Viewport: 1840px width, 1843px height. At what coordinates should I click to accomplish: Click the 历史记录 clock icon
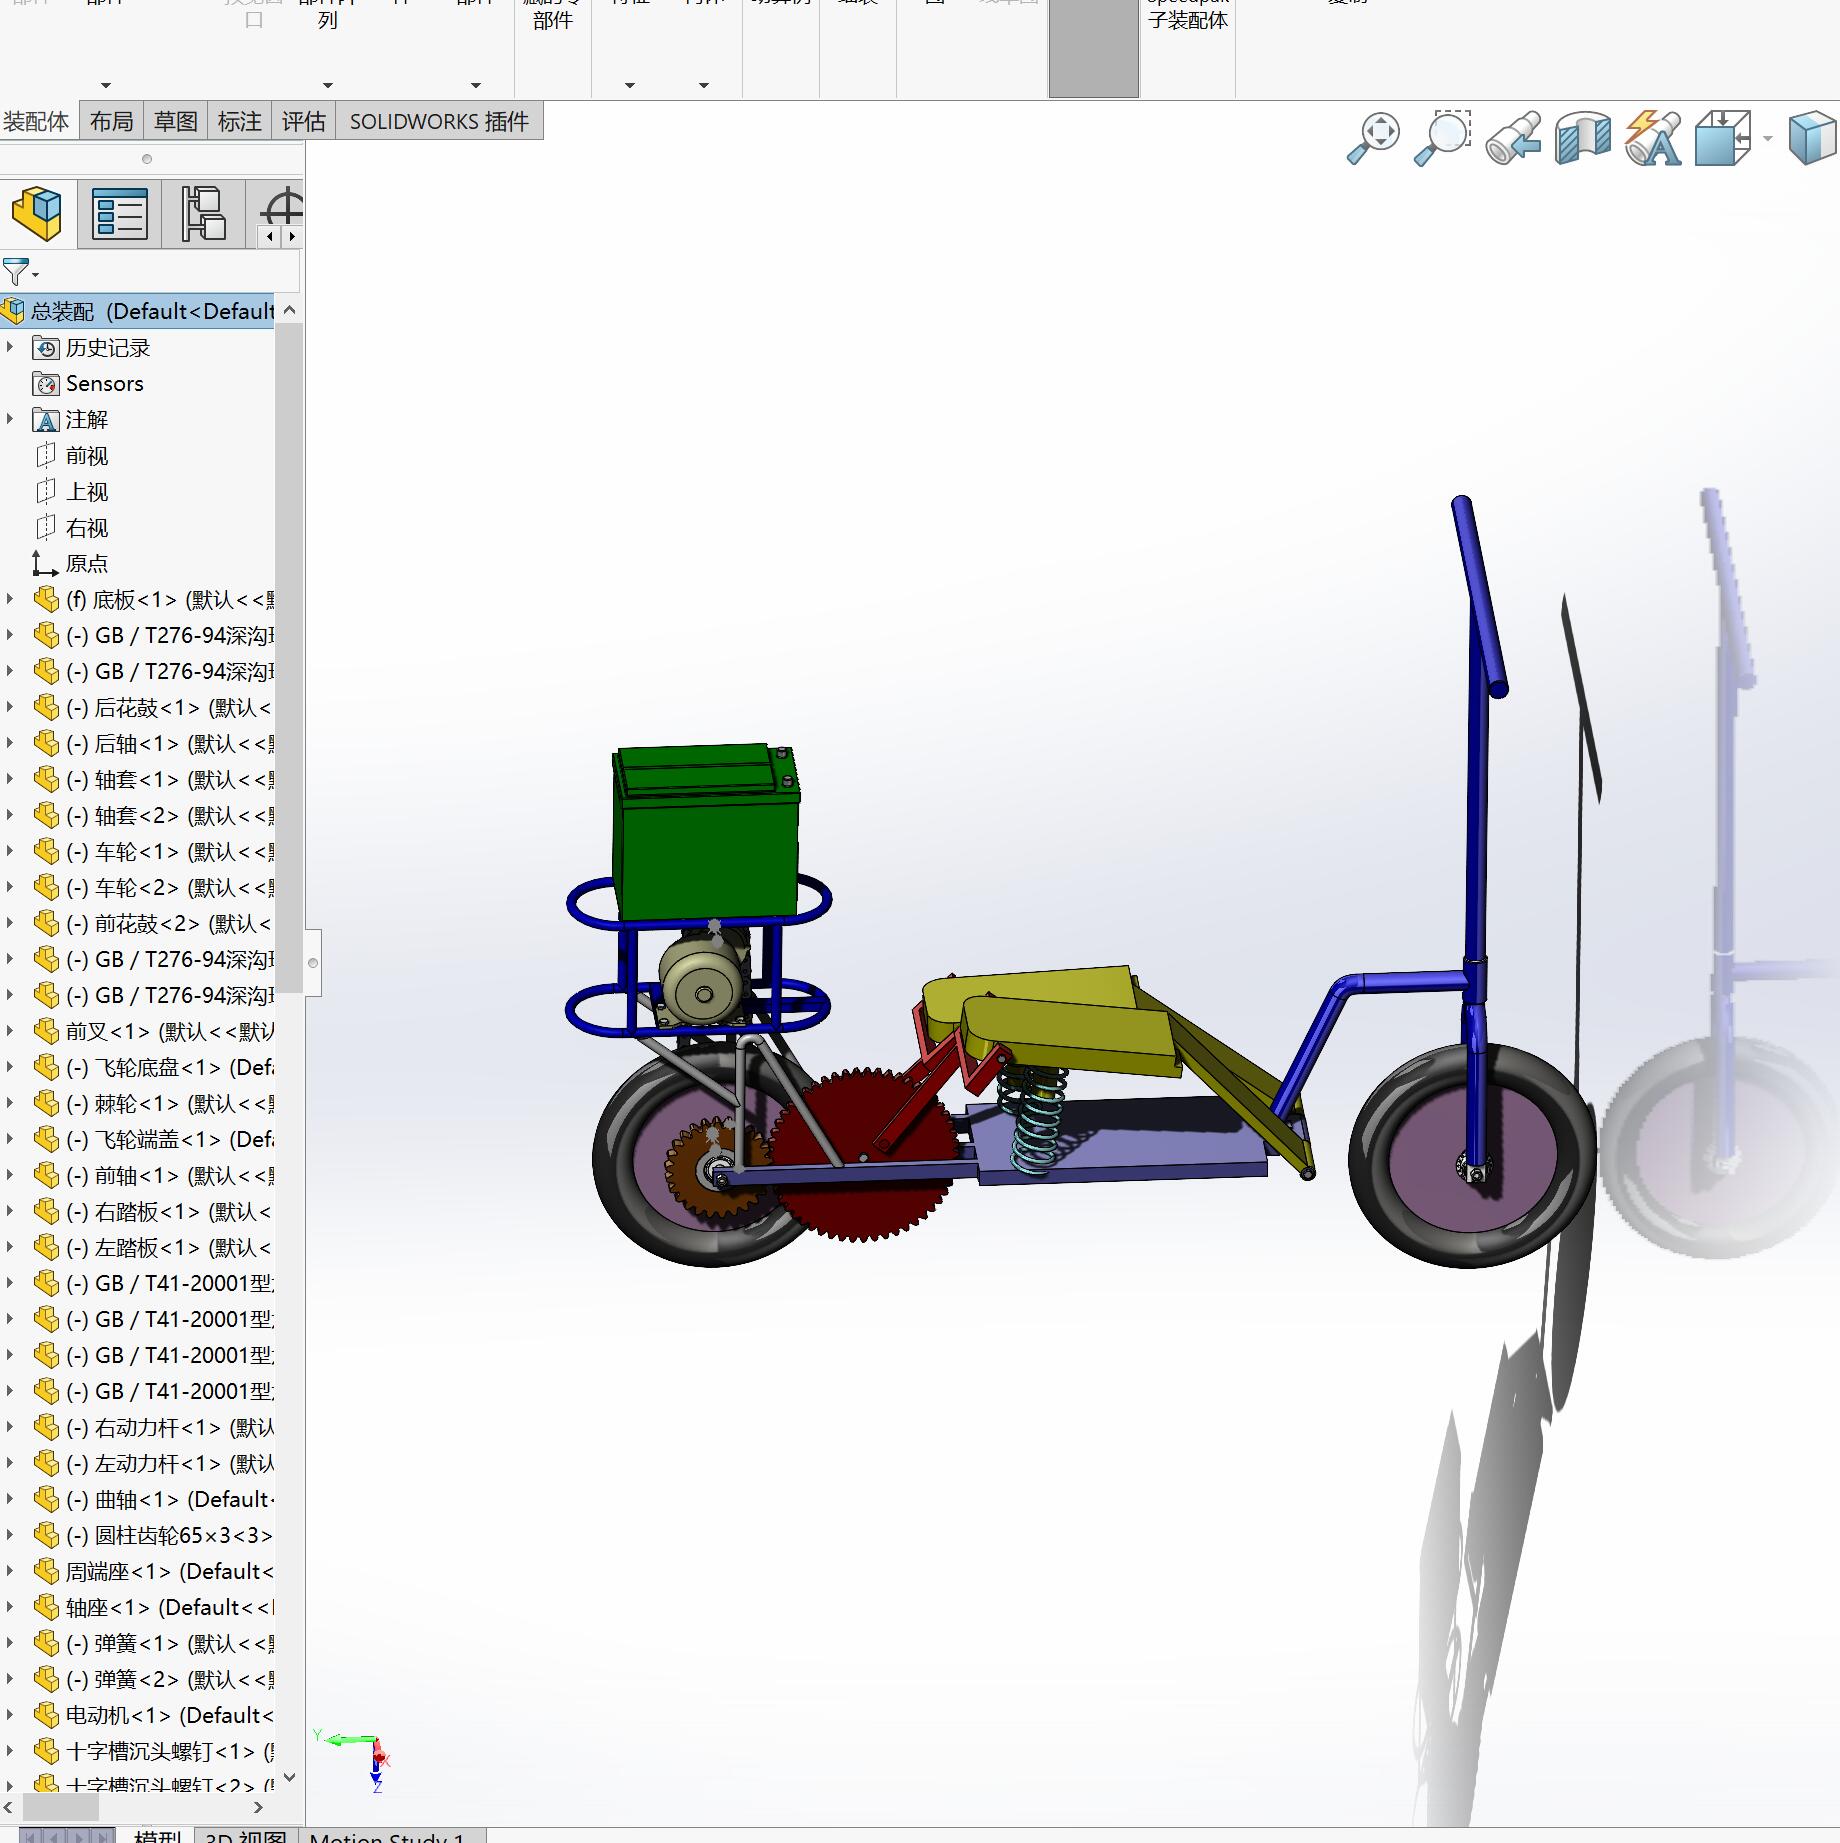[46, 348]
